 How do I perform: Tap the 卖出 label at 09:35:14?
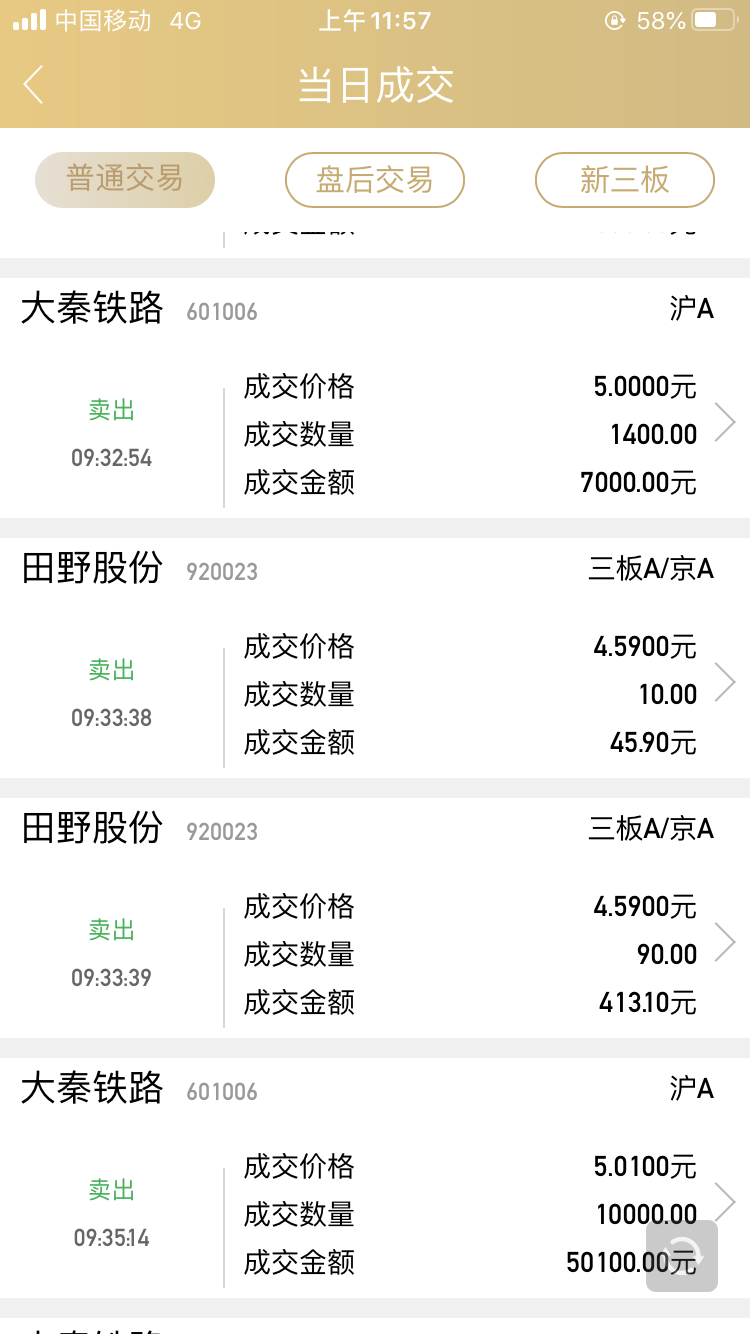click(111, 1190)
